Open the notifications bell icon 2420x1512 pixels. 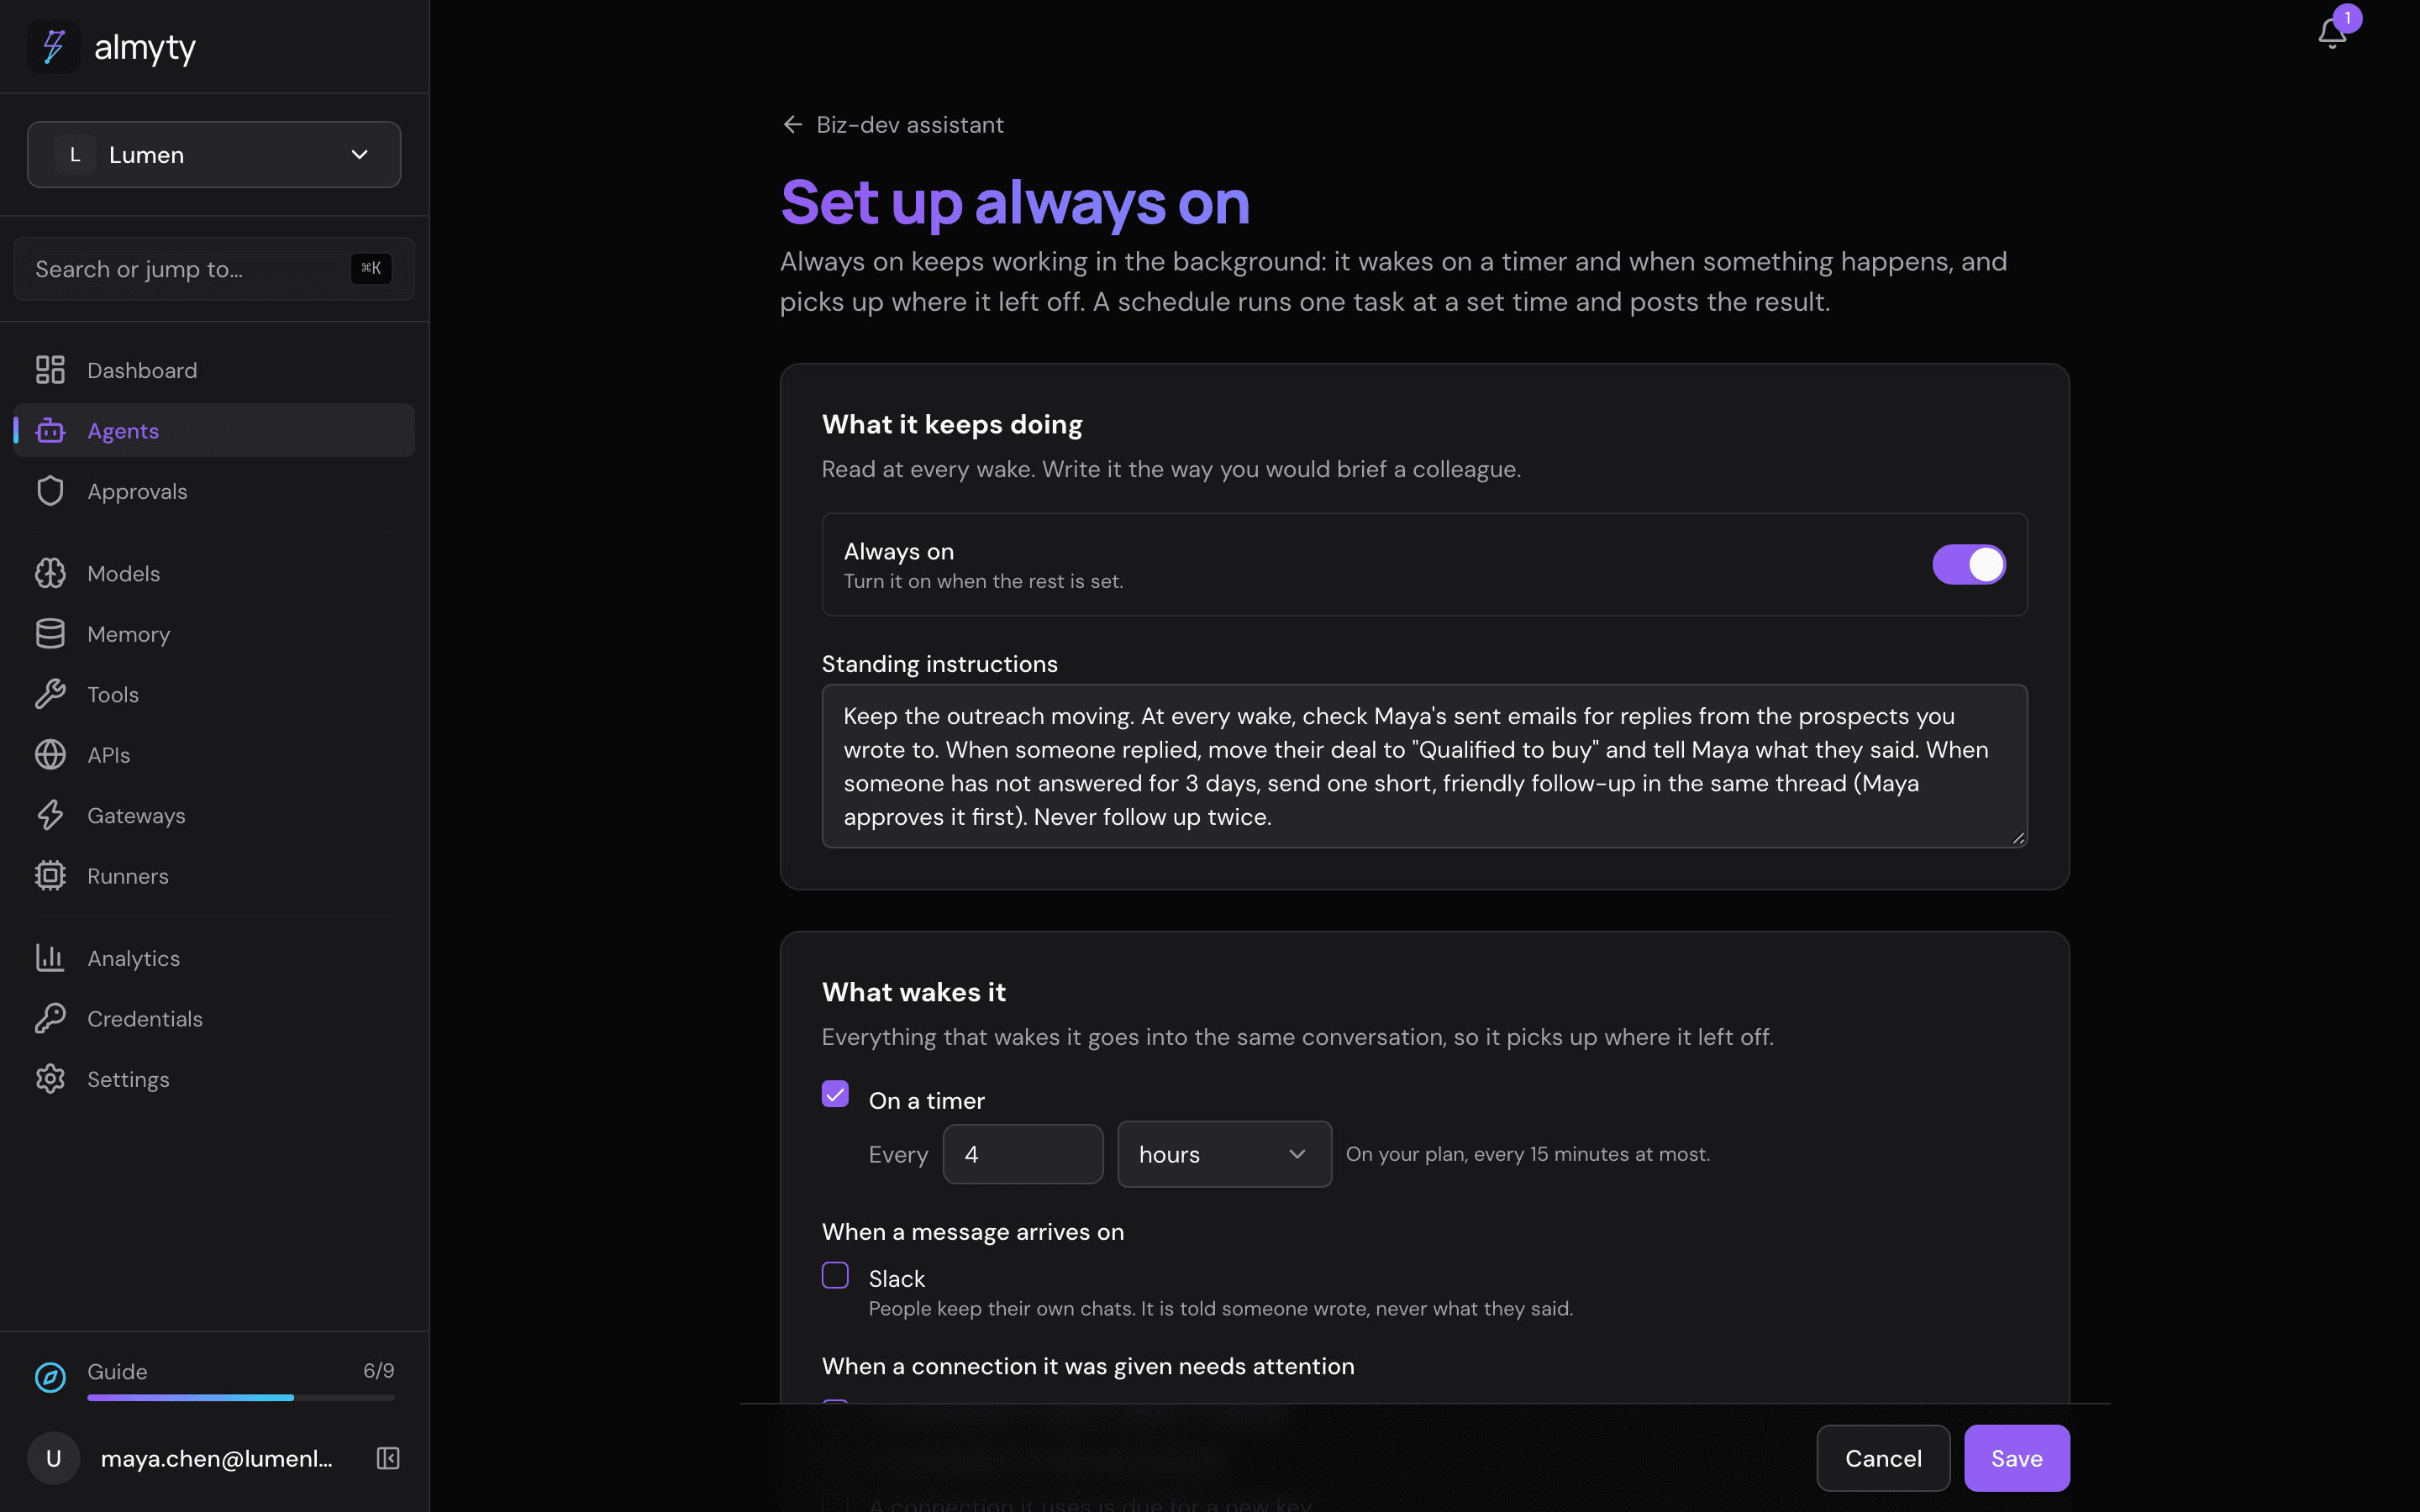2332,33
